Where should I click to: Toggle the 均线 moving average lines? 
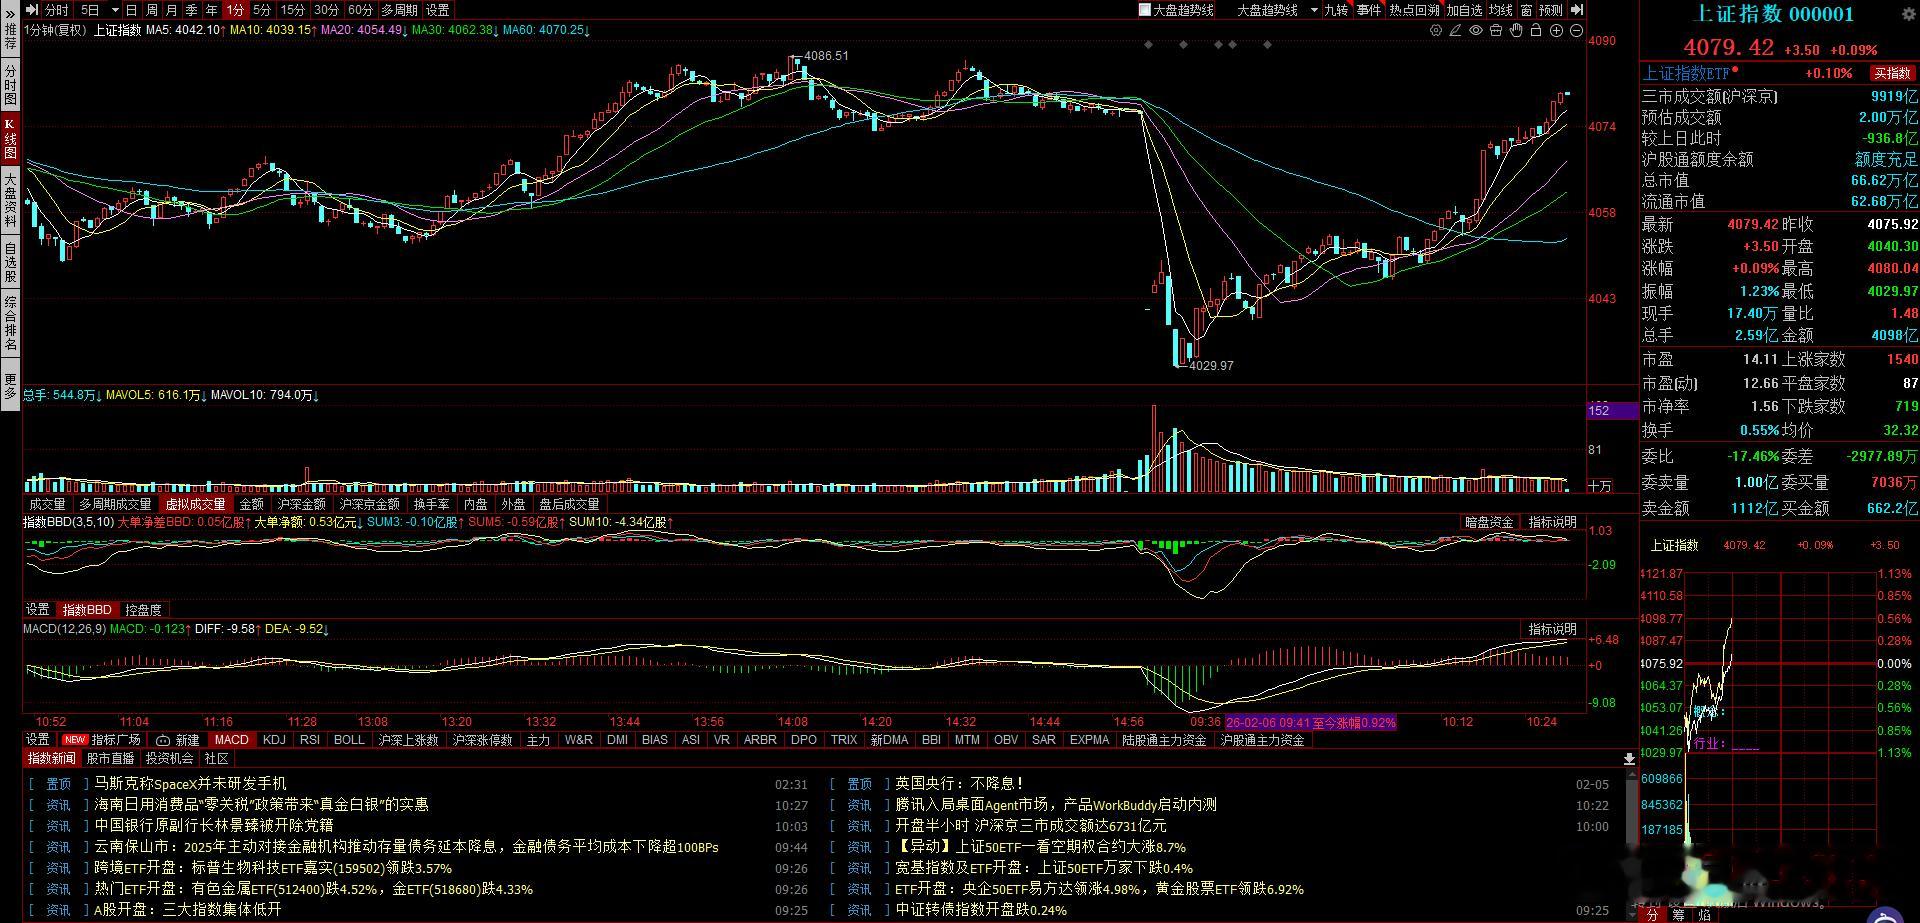[1501, 10]
